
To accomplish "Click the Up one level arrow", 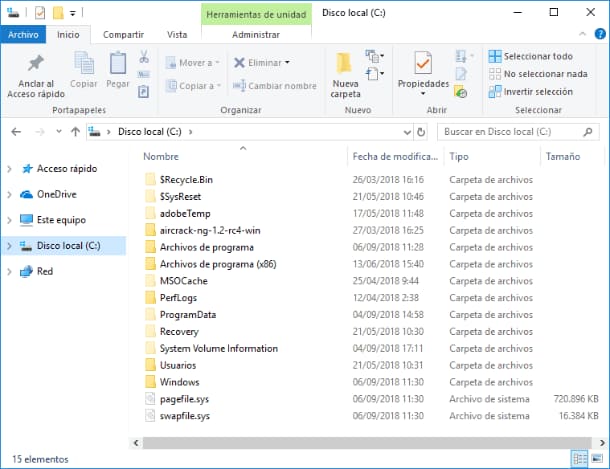I will pyautogui.click(x=75, y=132).
